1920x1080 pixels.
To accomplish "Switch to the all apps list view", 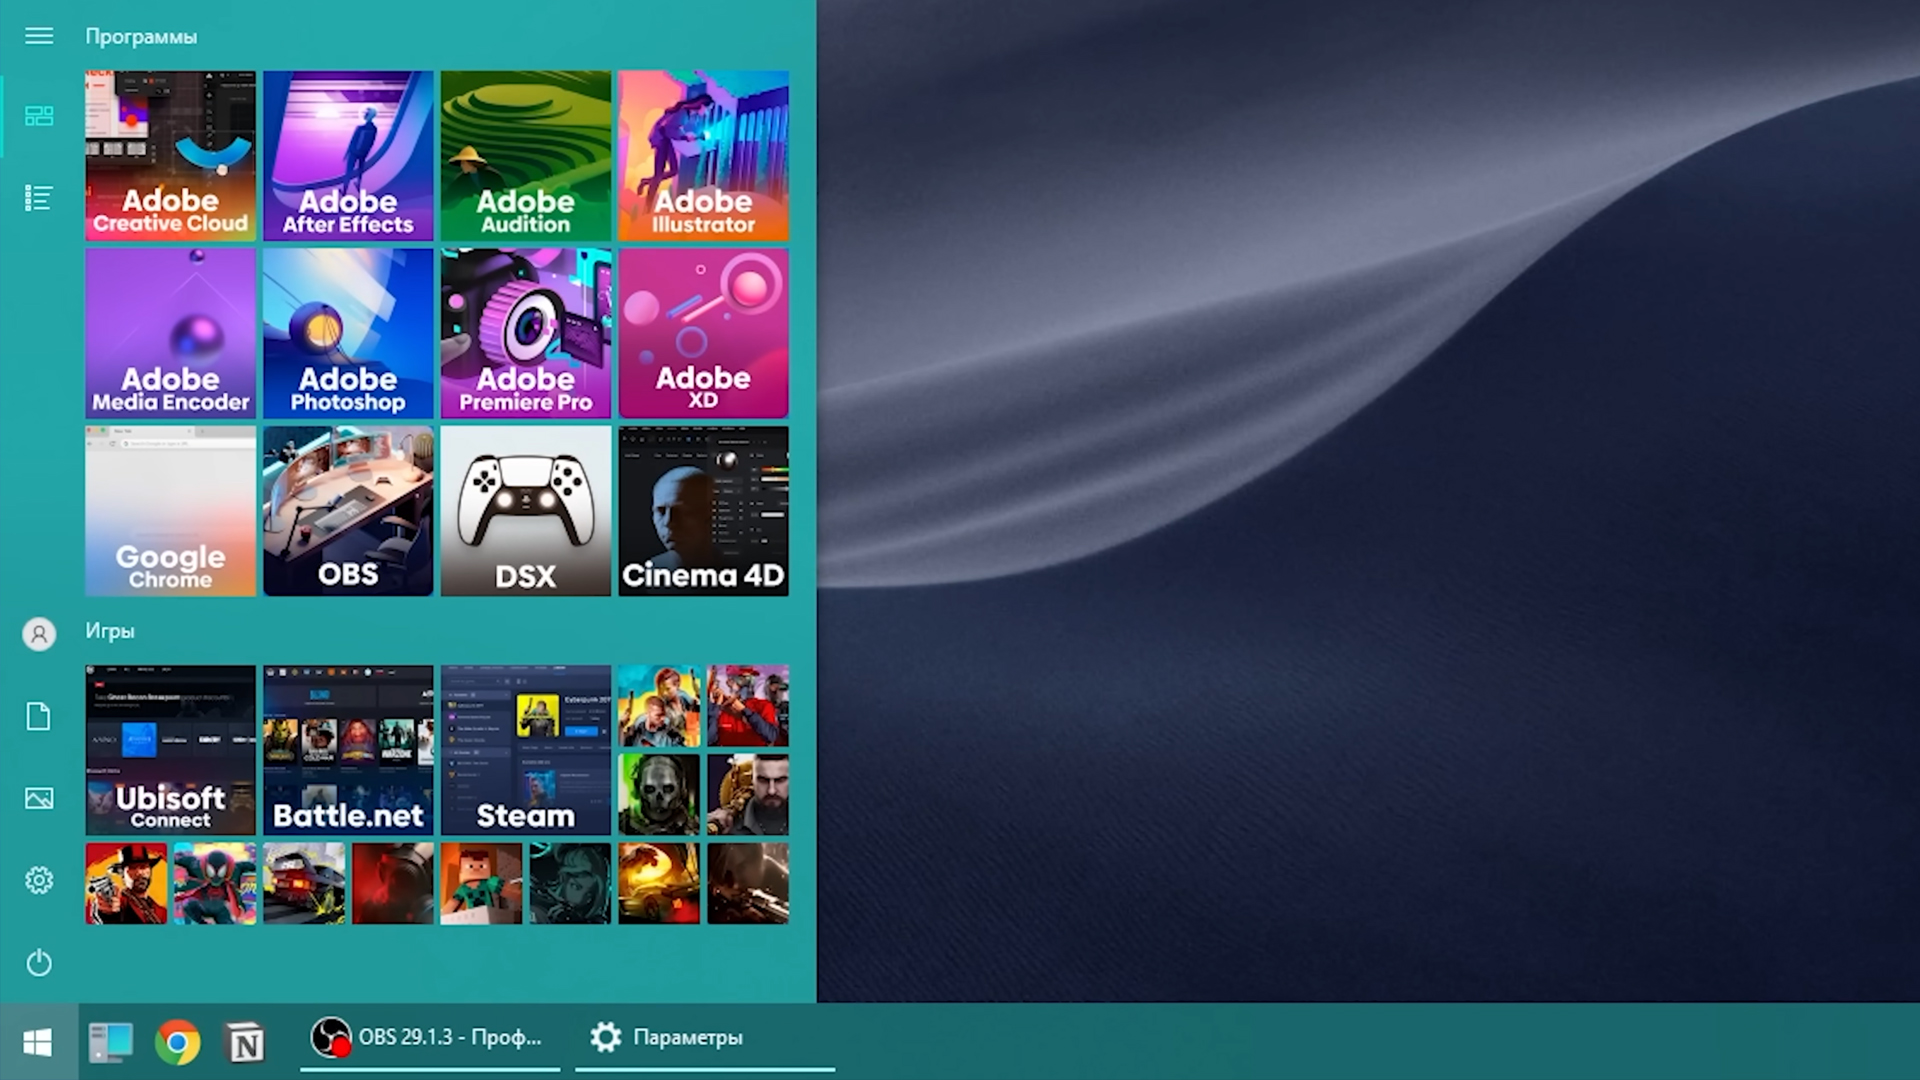I will pos(39,198).
